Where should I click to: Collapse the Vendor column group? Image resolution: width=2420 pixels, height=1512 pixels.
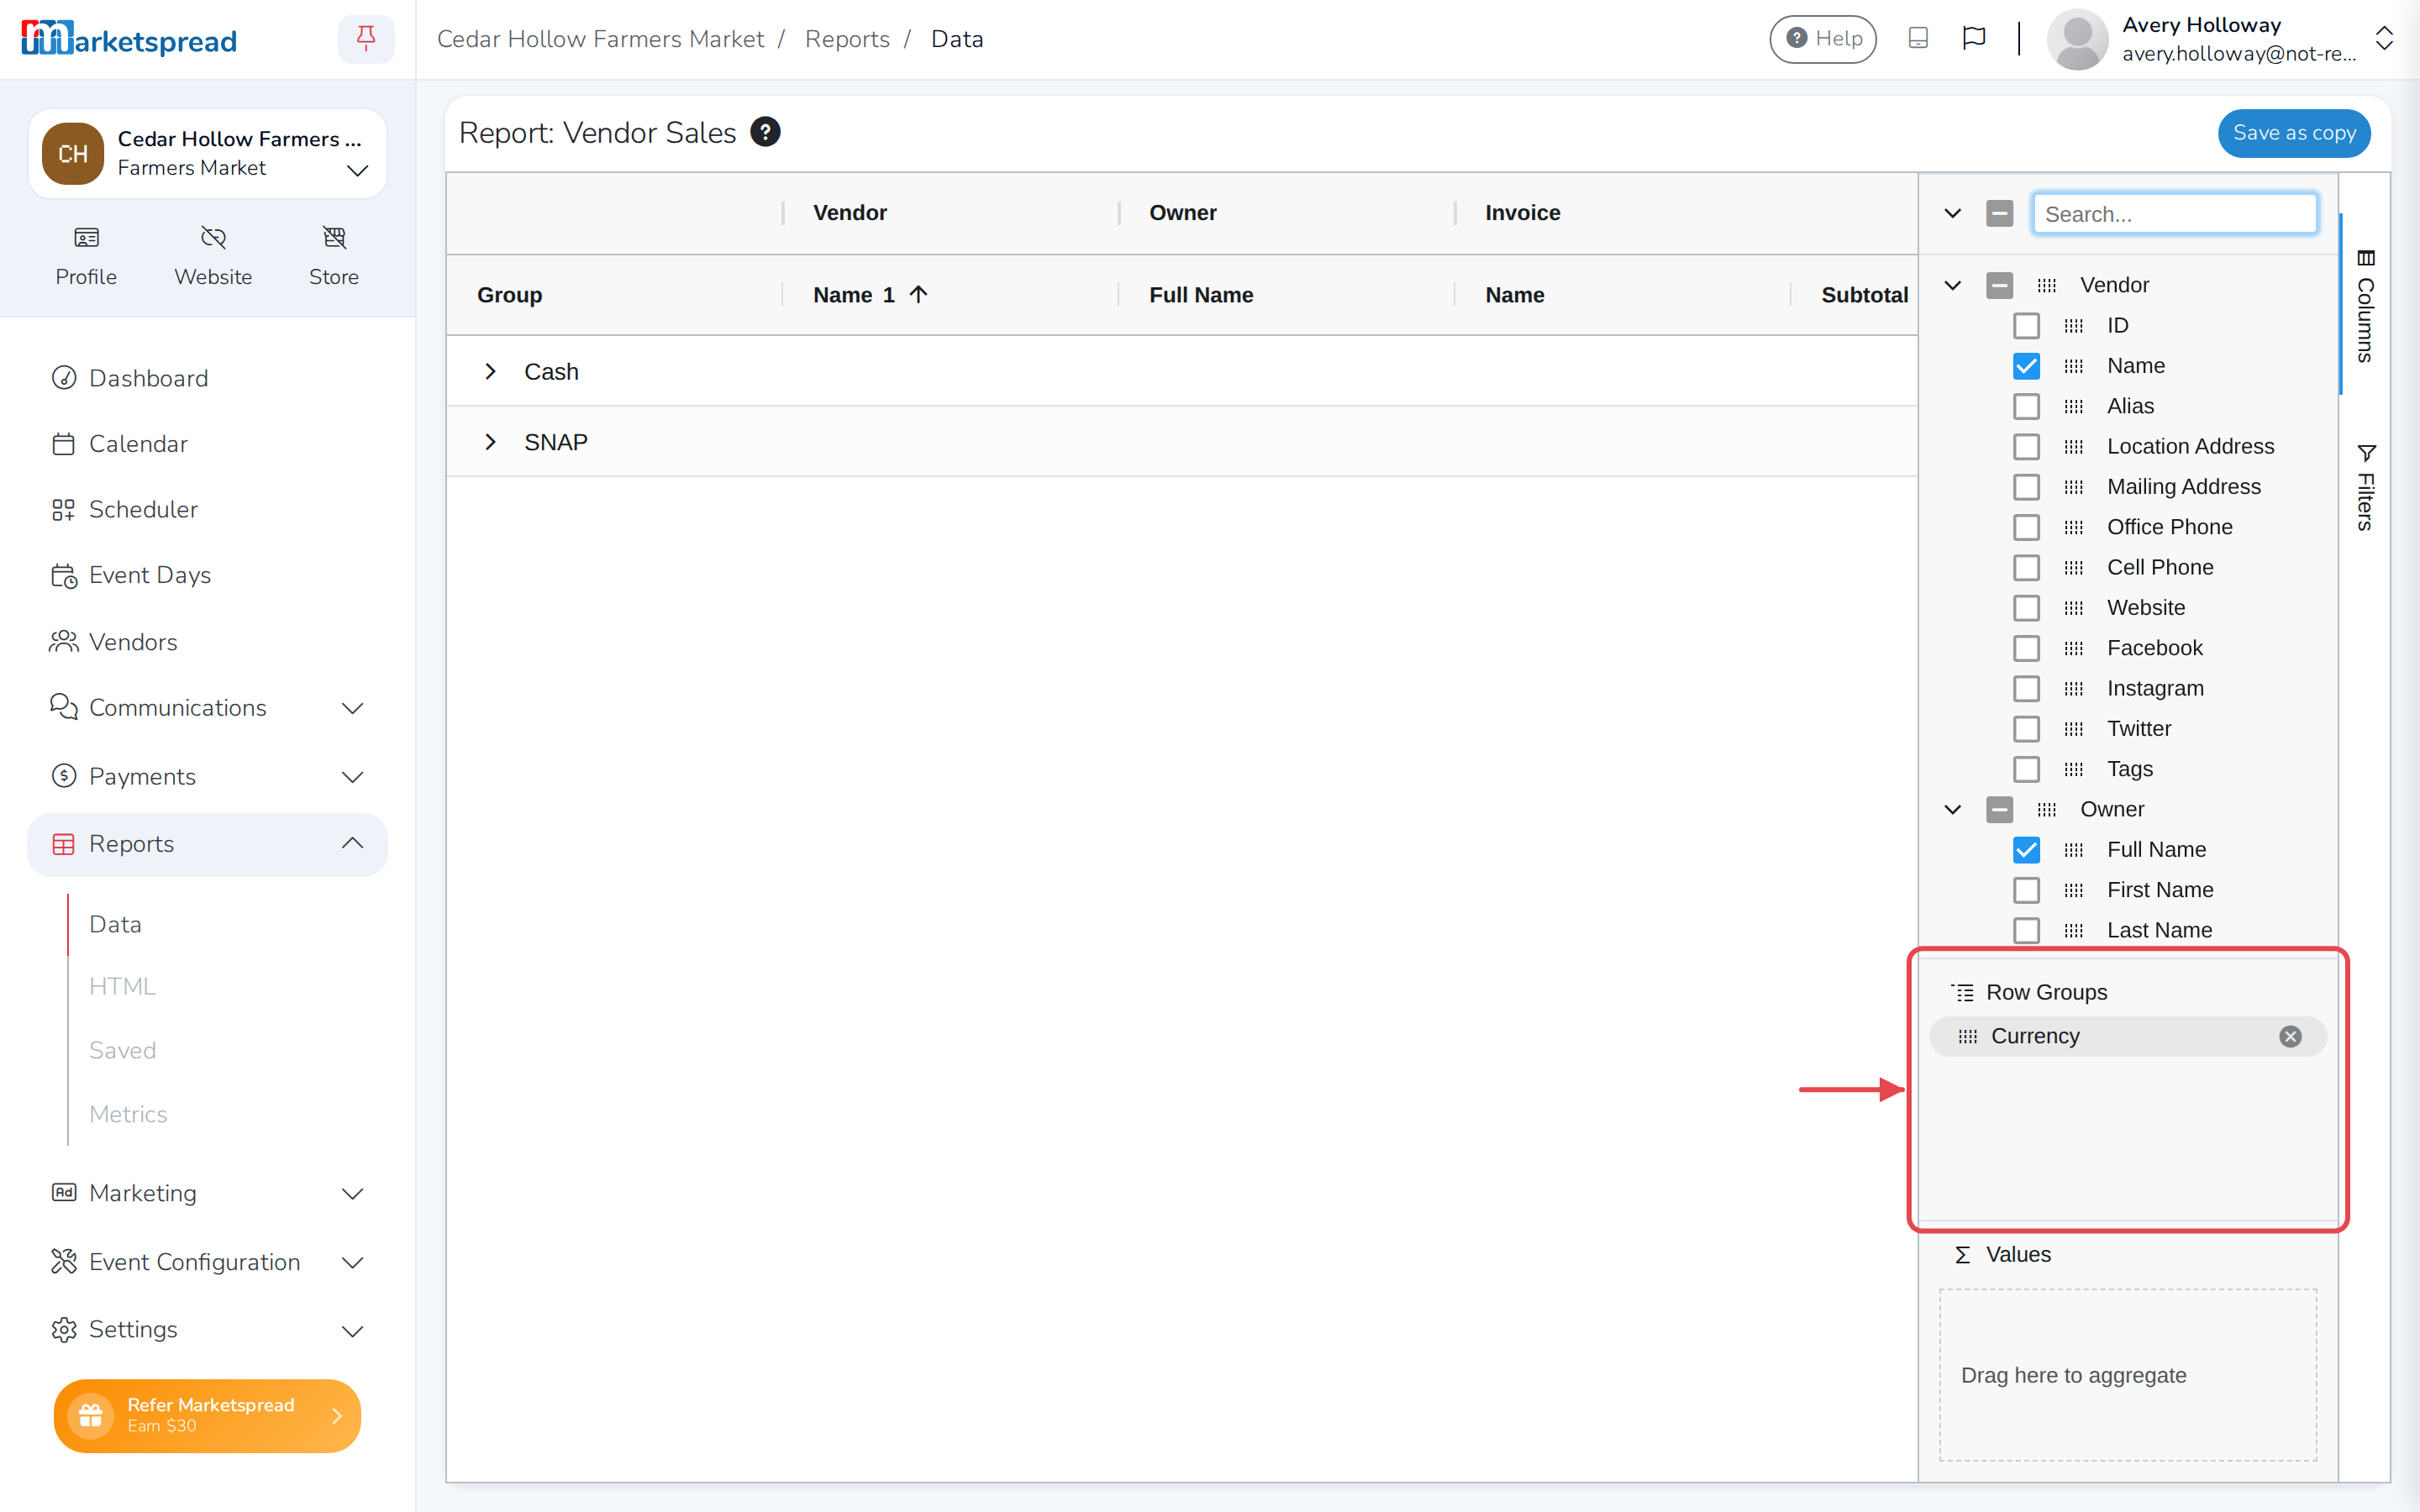click(x=1952, y=285)
